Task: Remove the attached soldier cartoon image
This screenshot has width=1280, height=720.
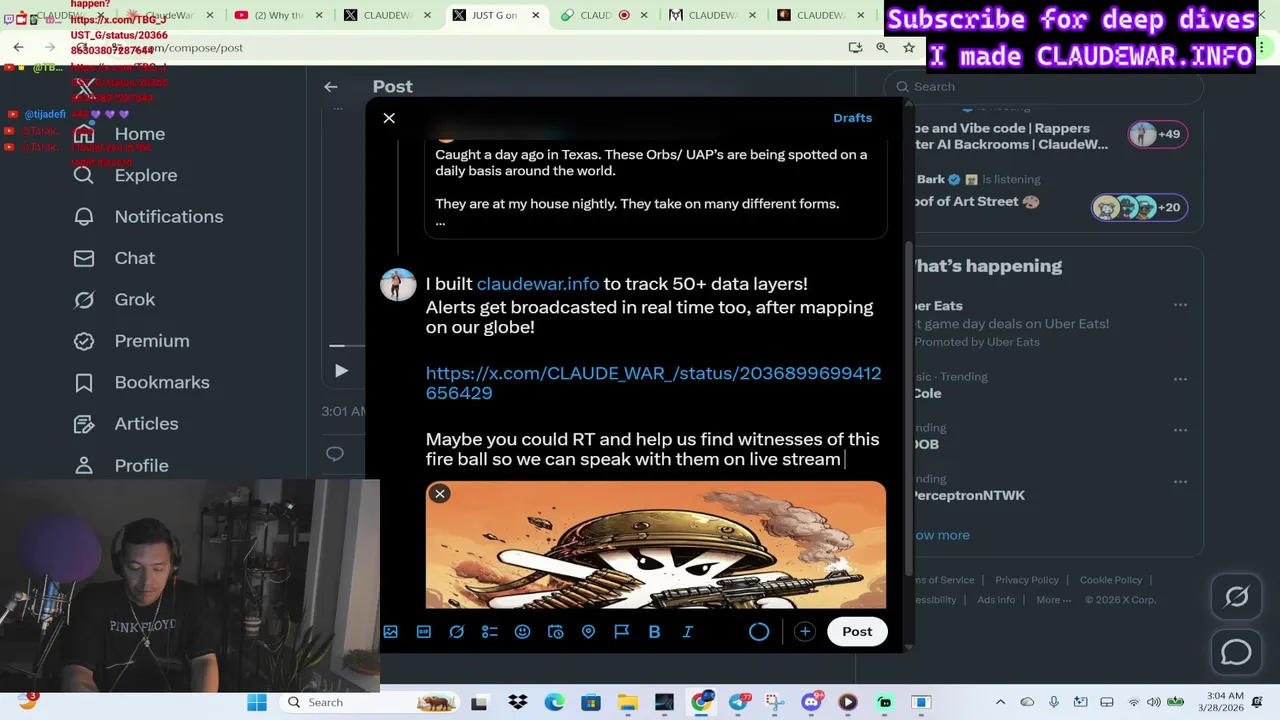Action: click(440, 494)
